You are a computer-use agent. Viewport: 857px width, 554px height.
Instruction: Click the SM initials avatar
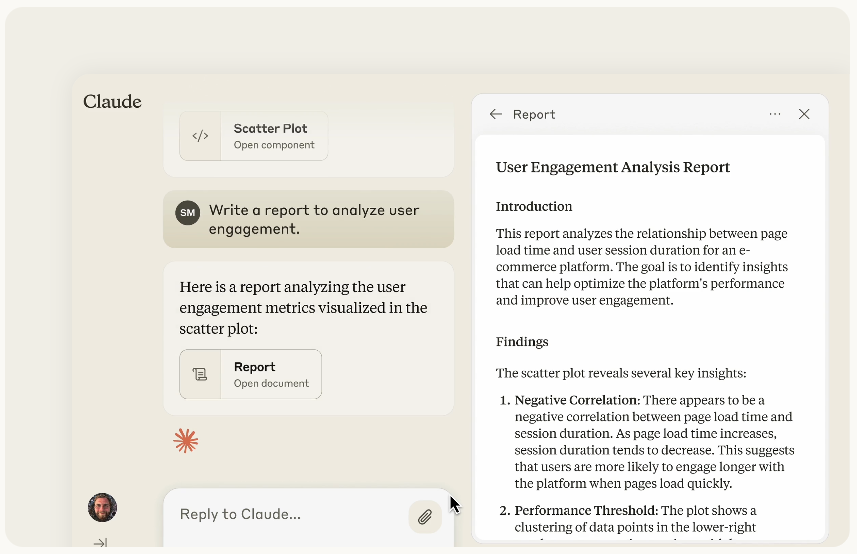pos(187,212)
